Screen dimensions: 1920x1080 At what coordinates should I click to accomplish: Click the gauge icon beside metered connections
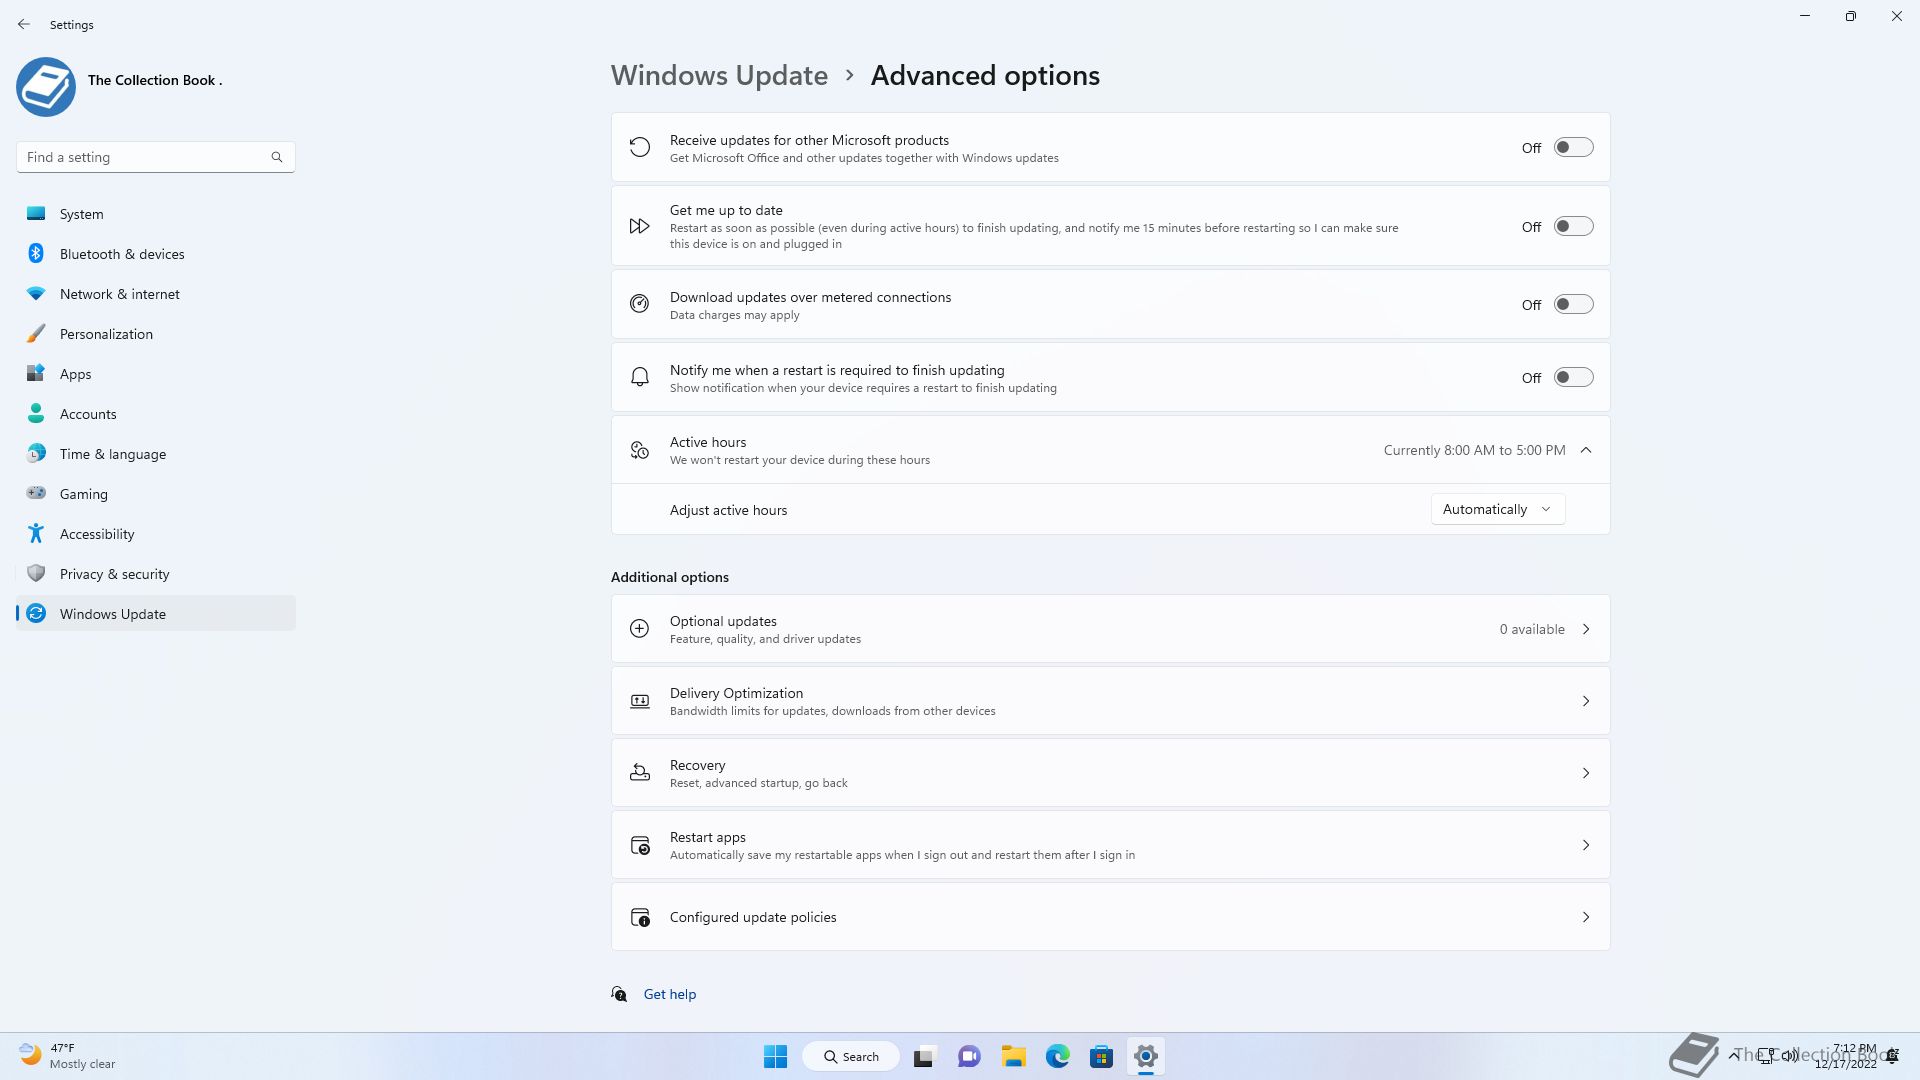640,304
